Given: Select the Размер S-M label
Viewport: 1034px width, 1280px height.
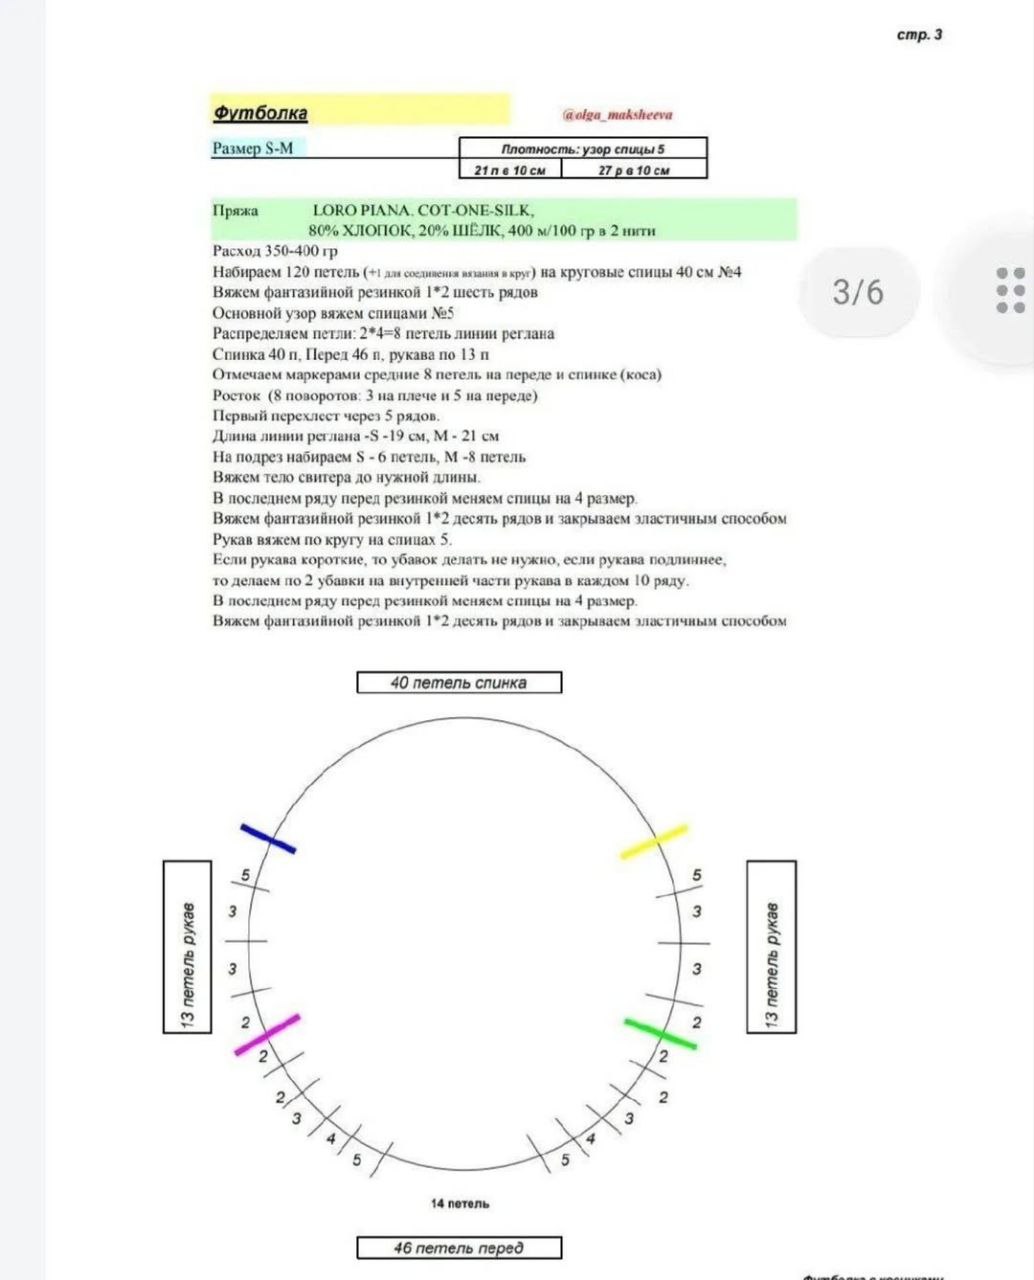Looking at the screenshot, I should pyautogui.click(x=253, y=148).
